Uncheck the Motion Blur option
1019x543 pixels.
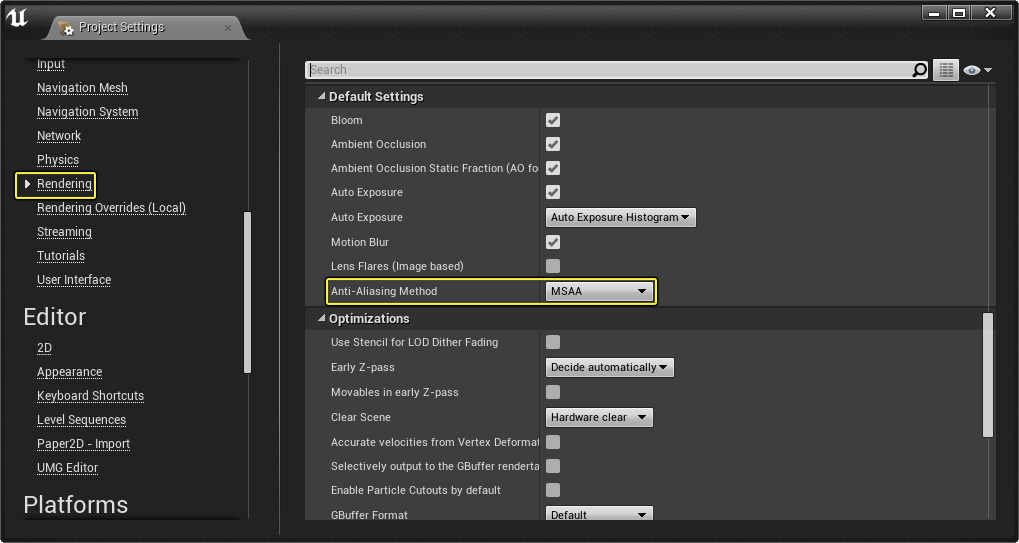pos(553,242)
